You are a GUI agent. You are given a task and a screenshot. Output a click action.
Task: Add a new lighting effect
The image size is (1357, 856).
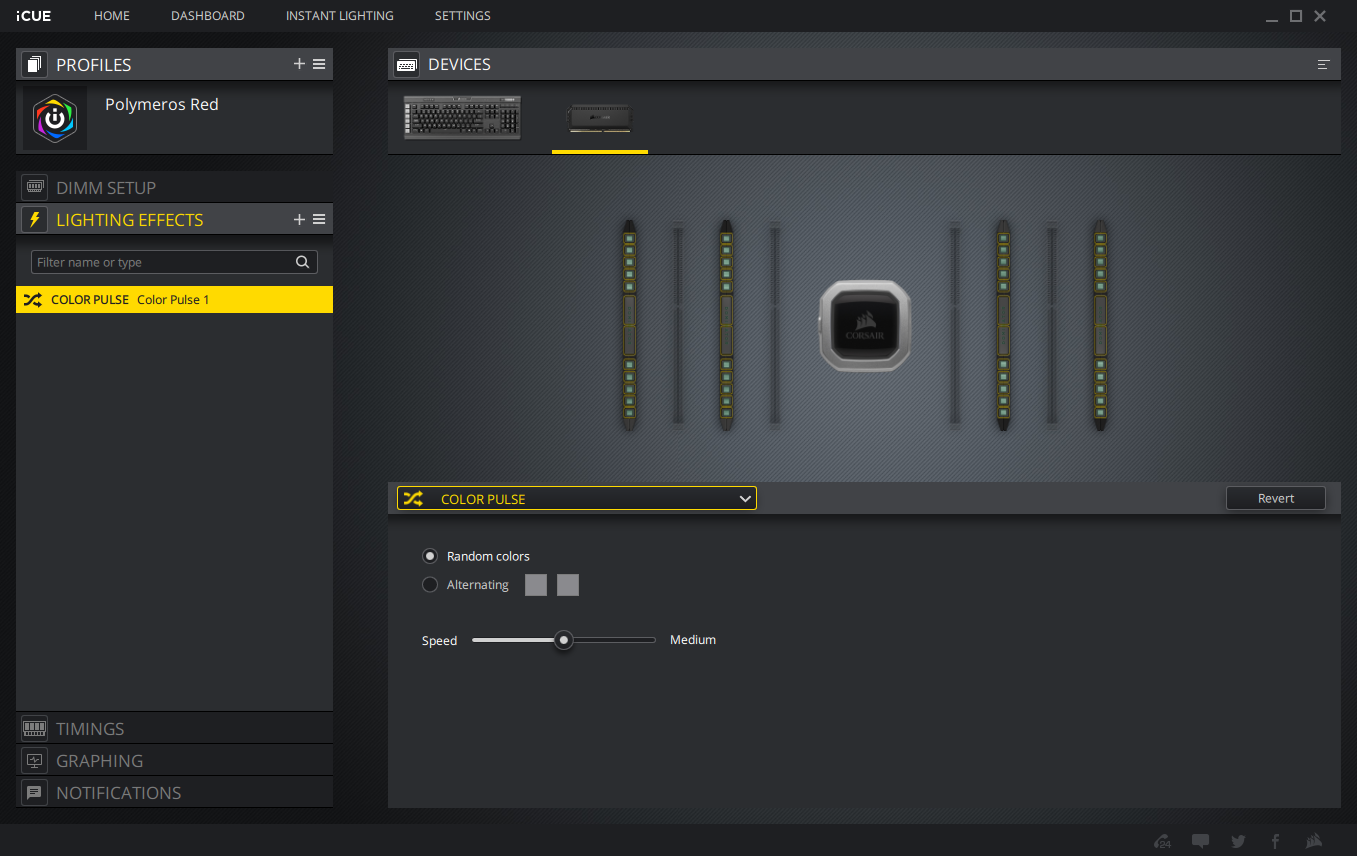pyautogui.click(x=299, y=219)
